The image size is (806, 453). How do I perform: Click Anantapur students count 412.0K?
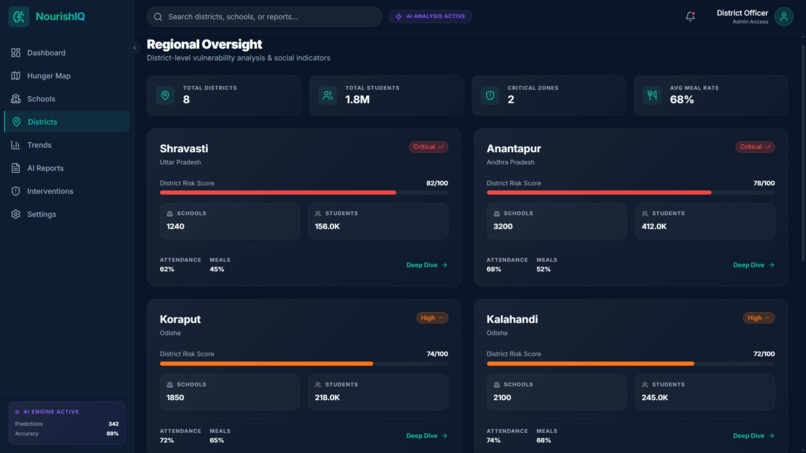pos(654,226)
